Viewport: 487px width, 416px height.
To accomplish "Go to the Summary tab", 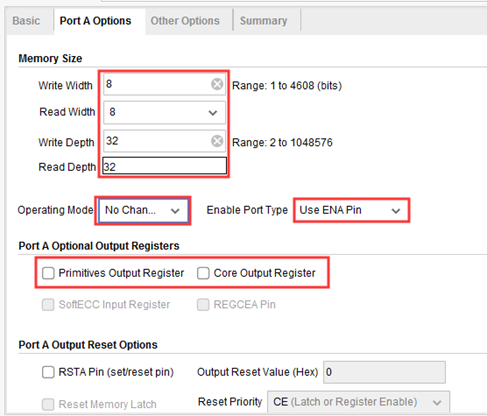I will [263, 21].
